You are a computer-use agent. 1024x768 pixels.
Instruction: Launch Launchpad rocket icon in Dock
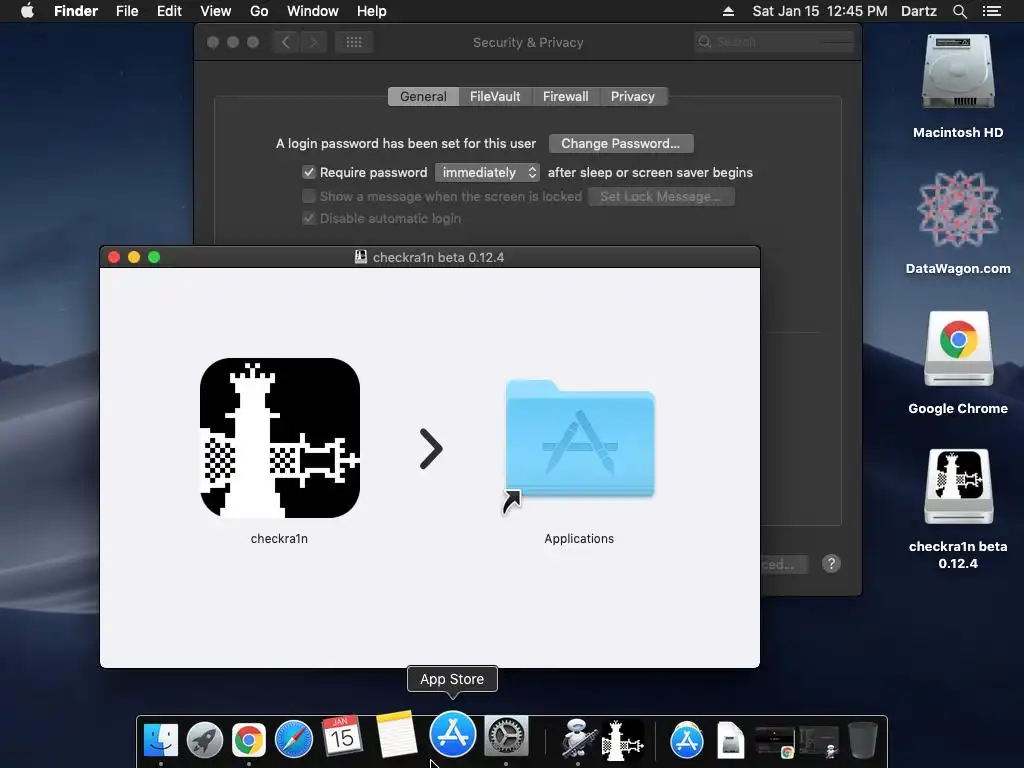(204, 739)
